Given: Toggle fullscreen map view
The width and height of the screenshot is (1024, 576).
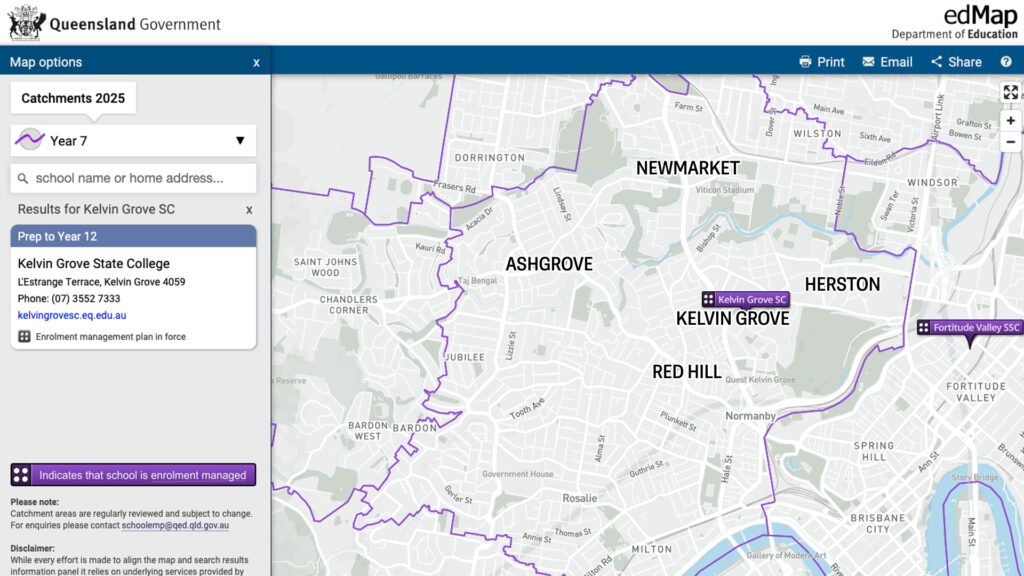Looking at the screenshot, I should pos(1010,92).
